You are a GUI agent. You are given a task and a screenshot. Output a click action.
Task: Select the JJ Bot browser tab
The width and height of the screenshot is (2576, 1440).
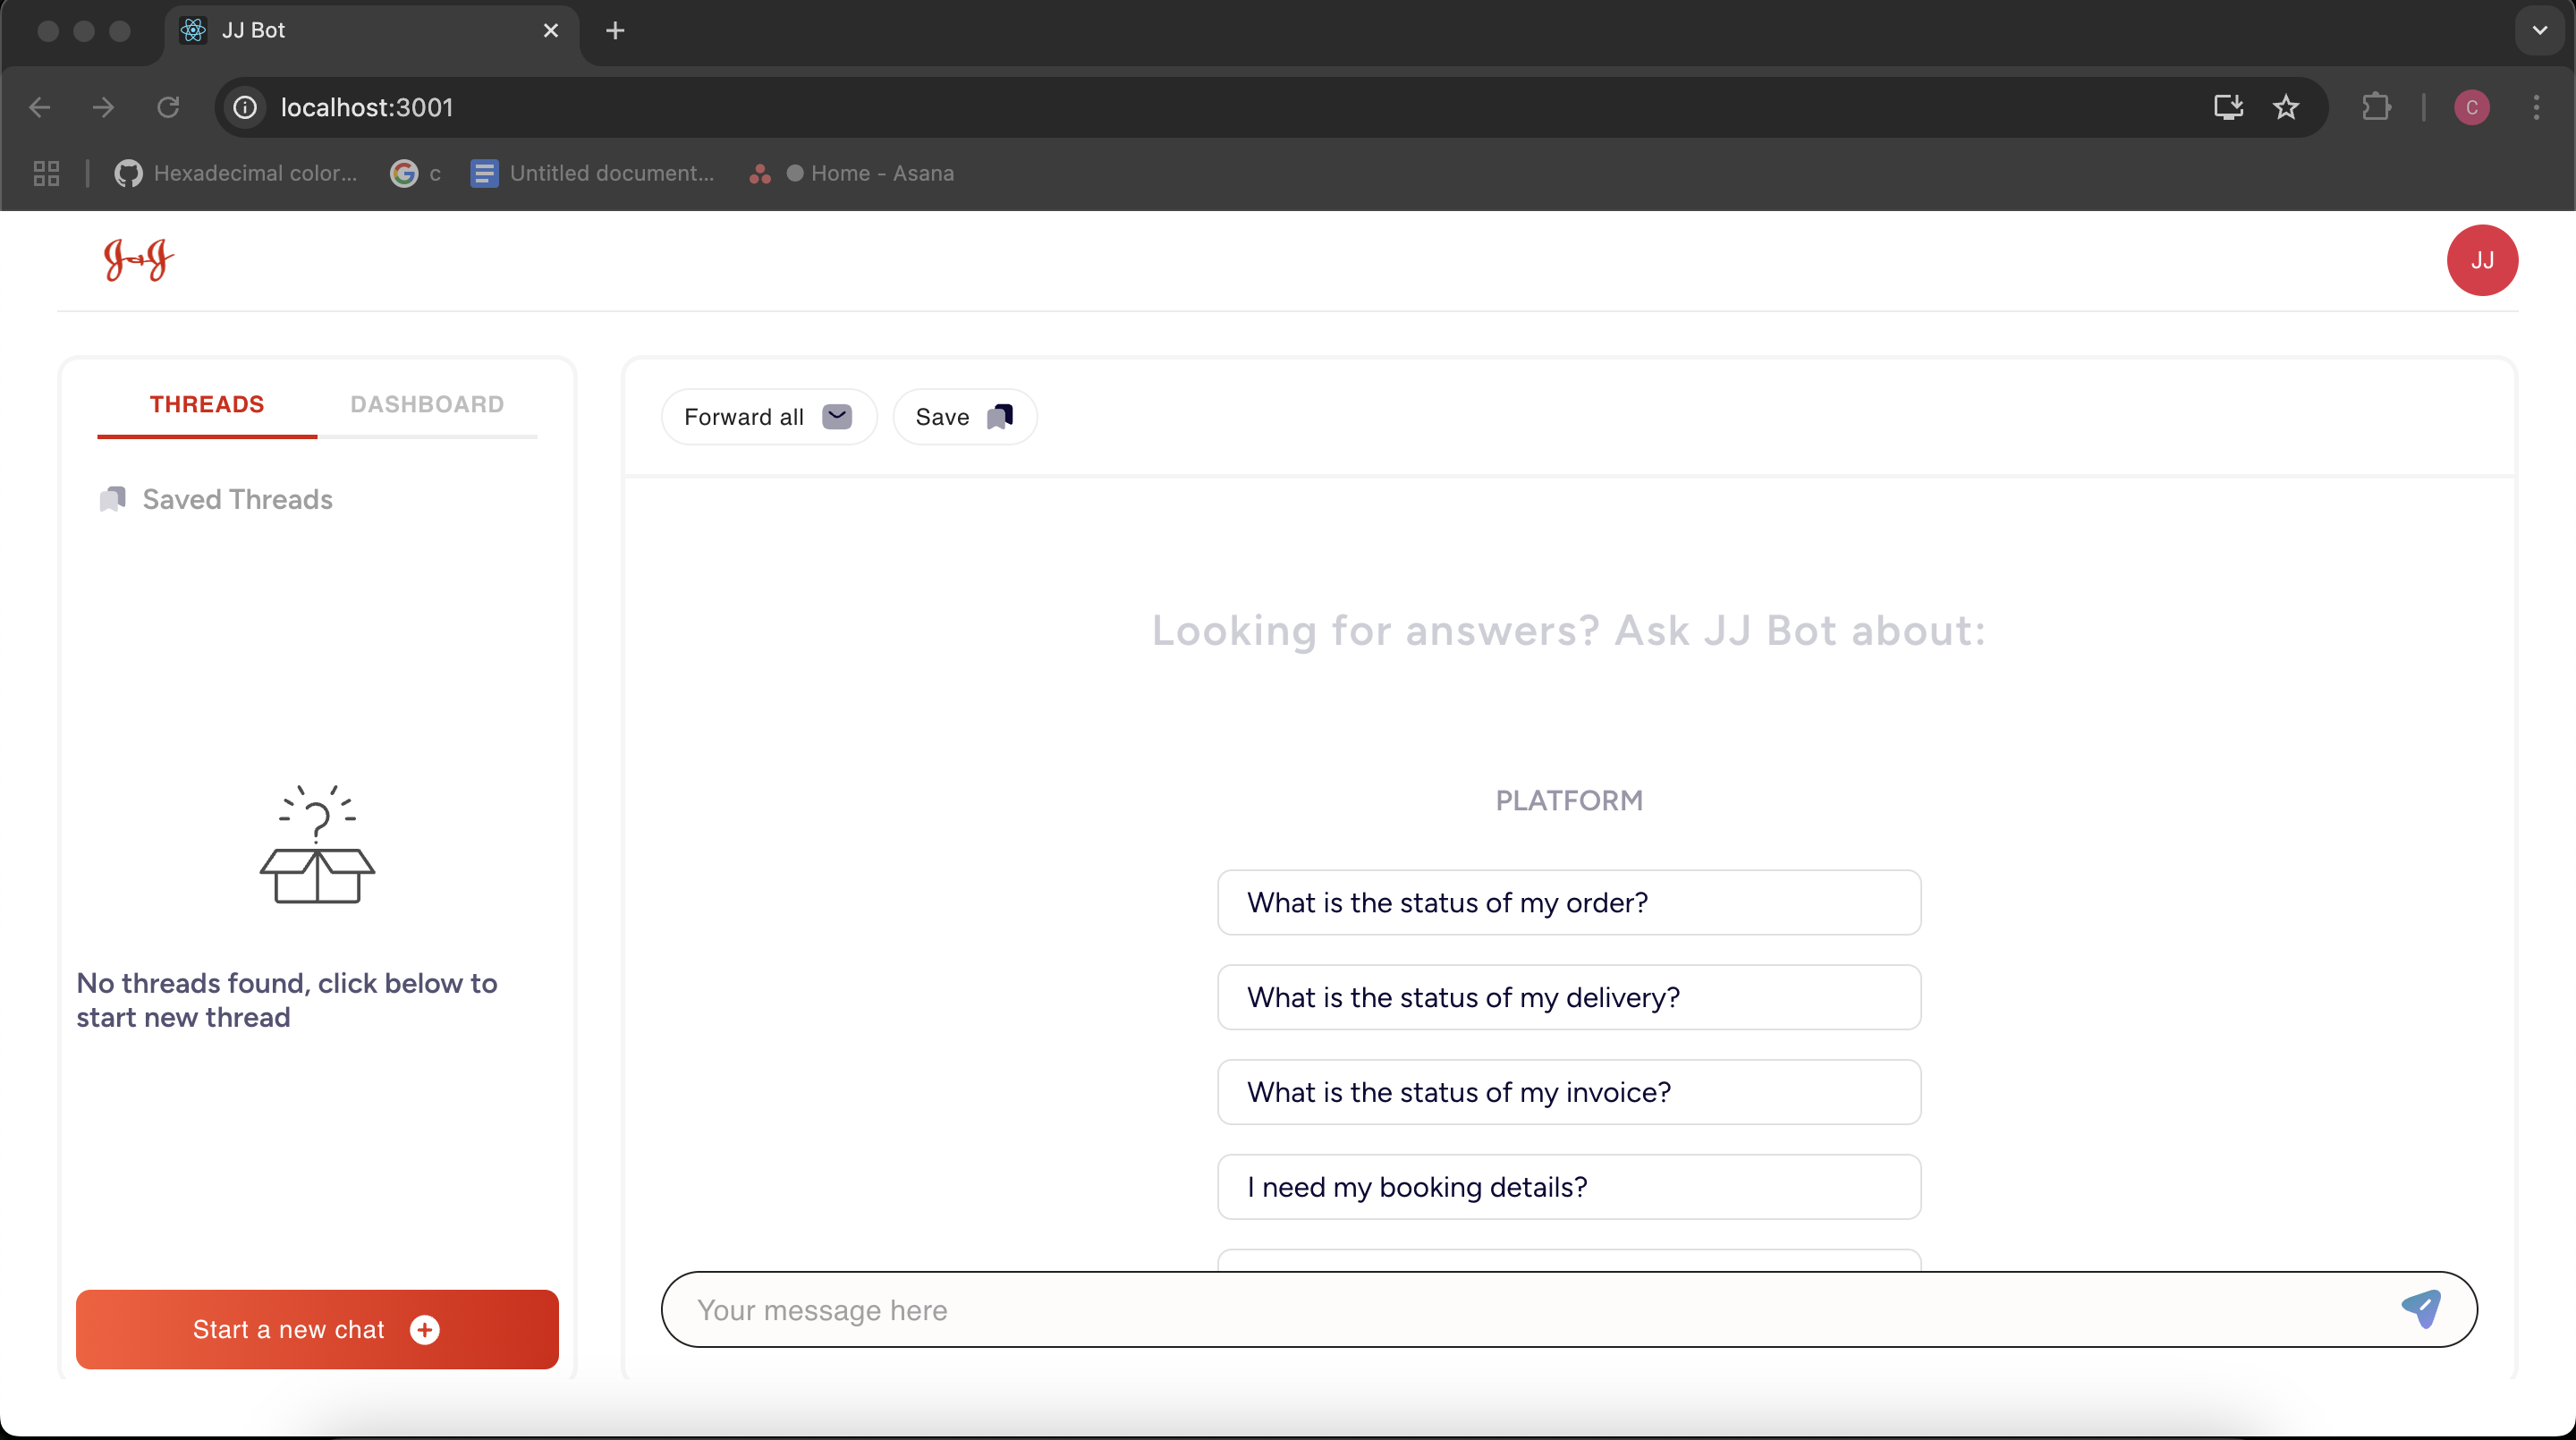tap(370, 31)
